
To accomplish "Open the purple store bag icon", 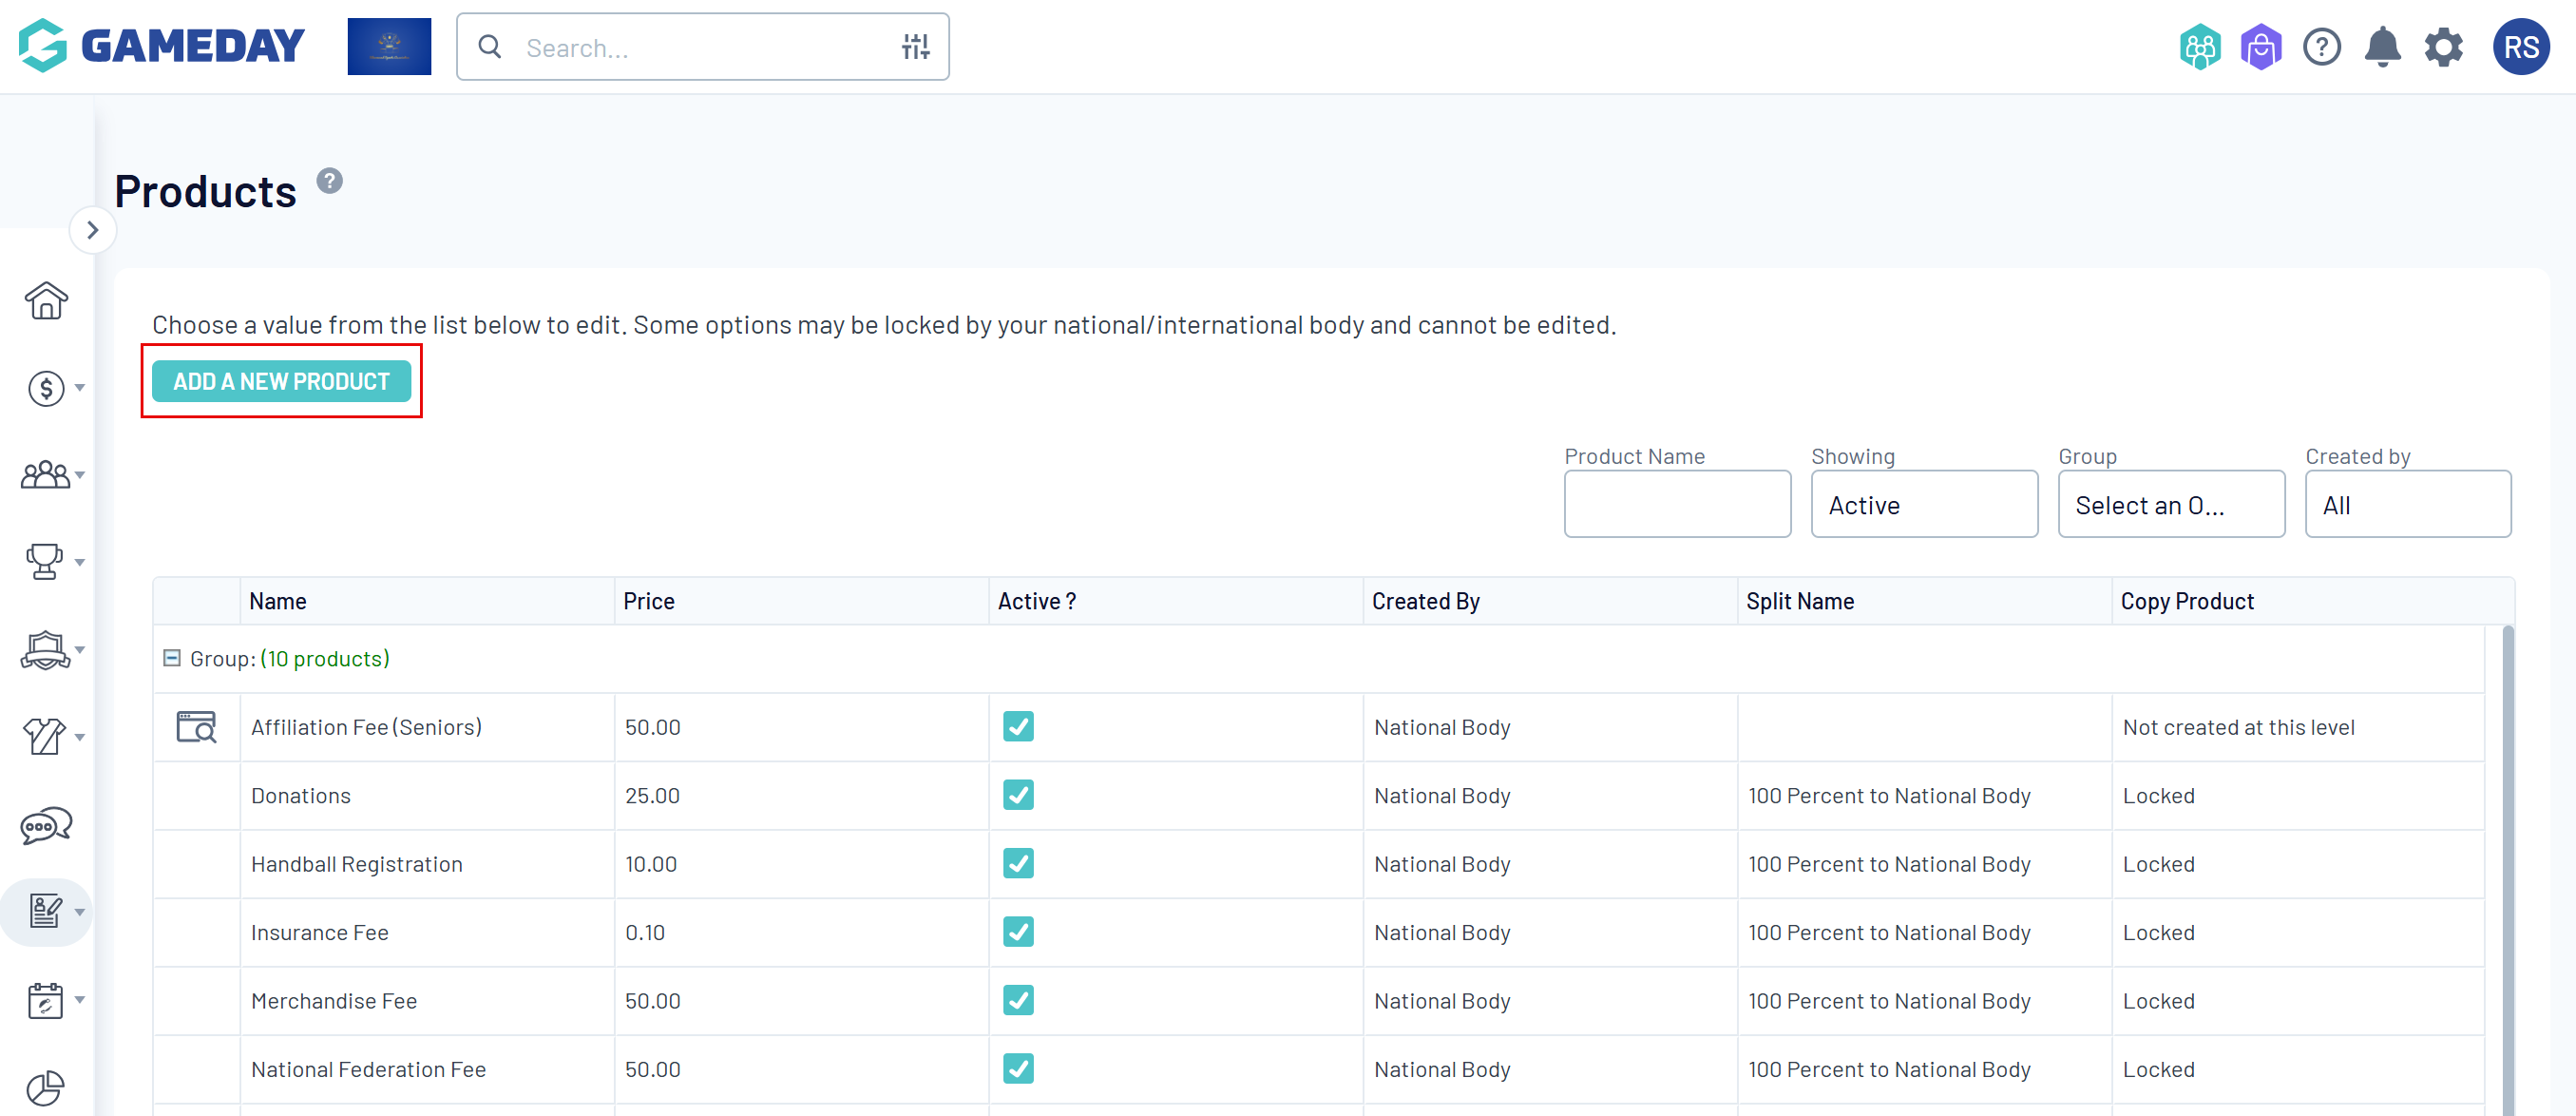I will (x=2260, y=47).
